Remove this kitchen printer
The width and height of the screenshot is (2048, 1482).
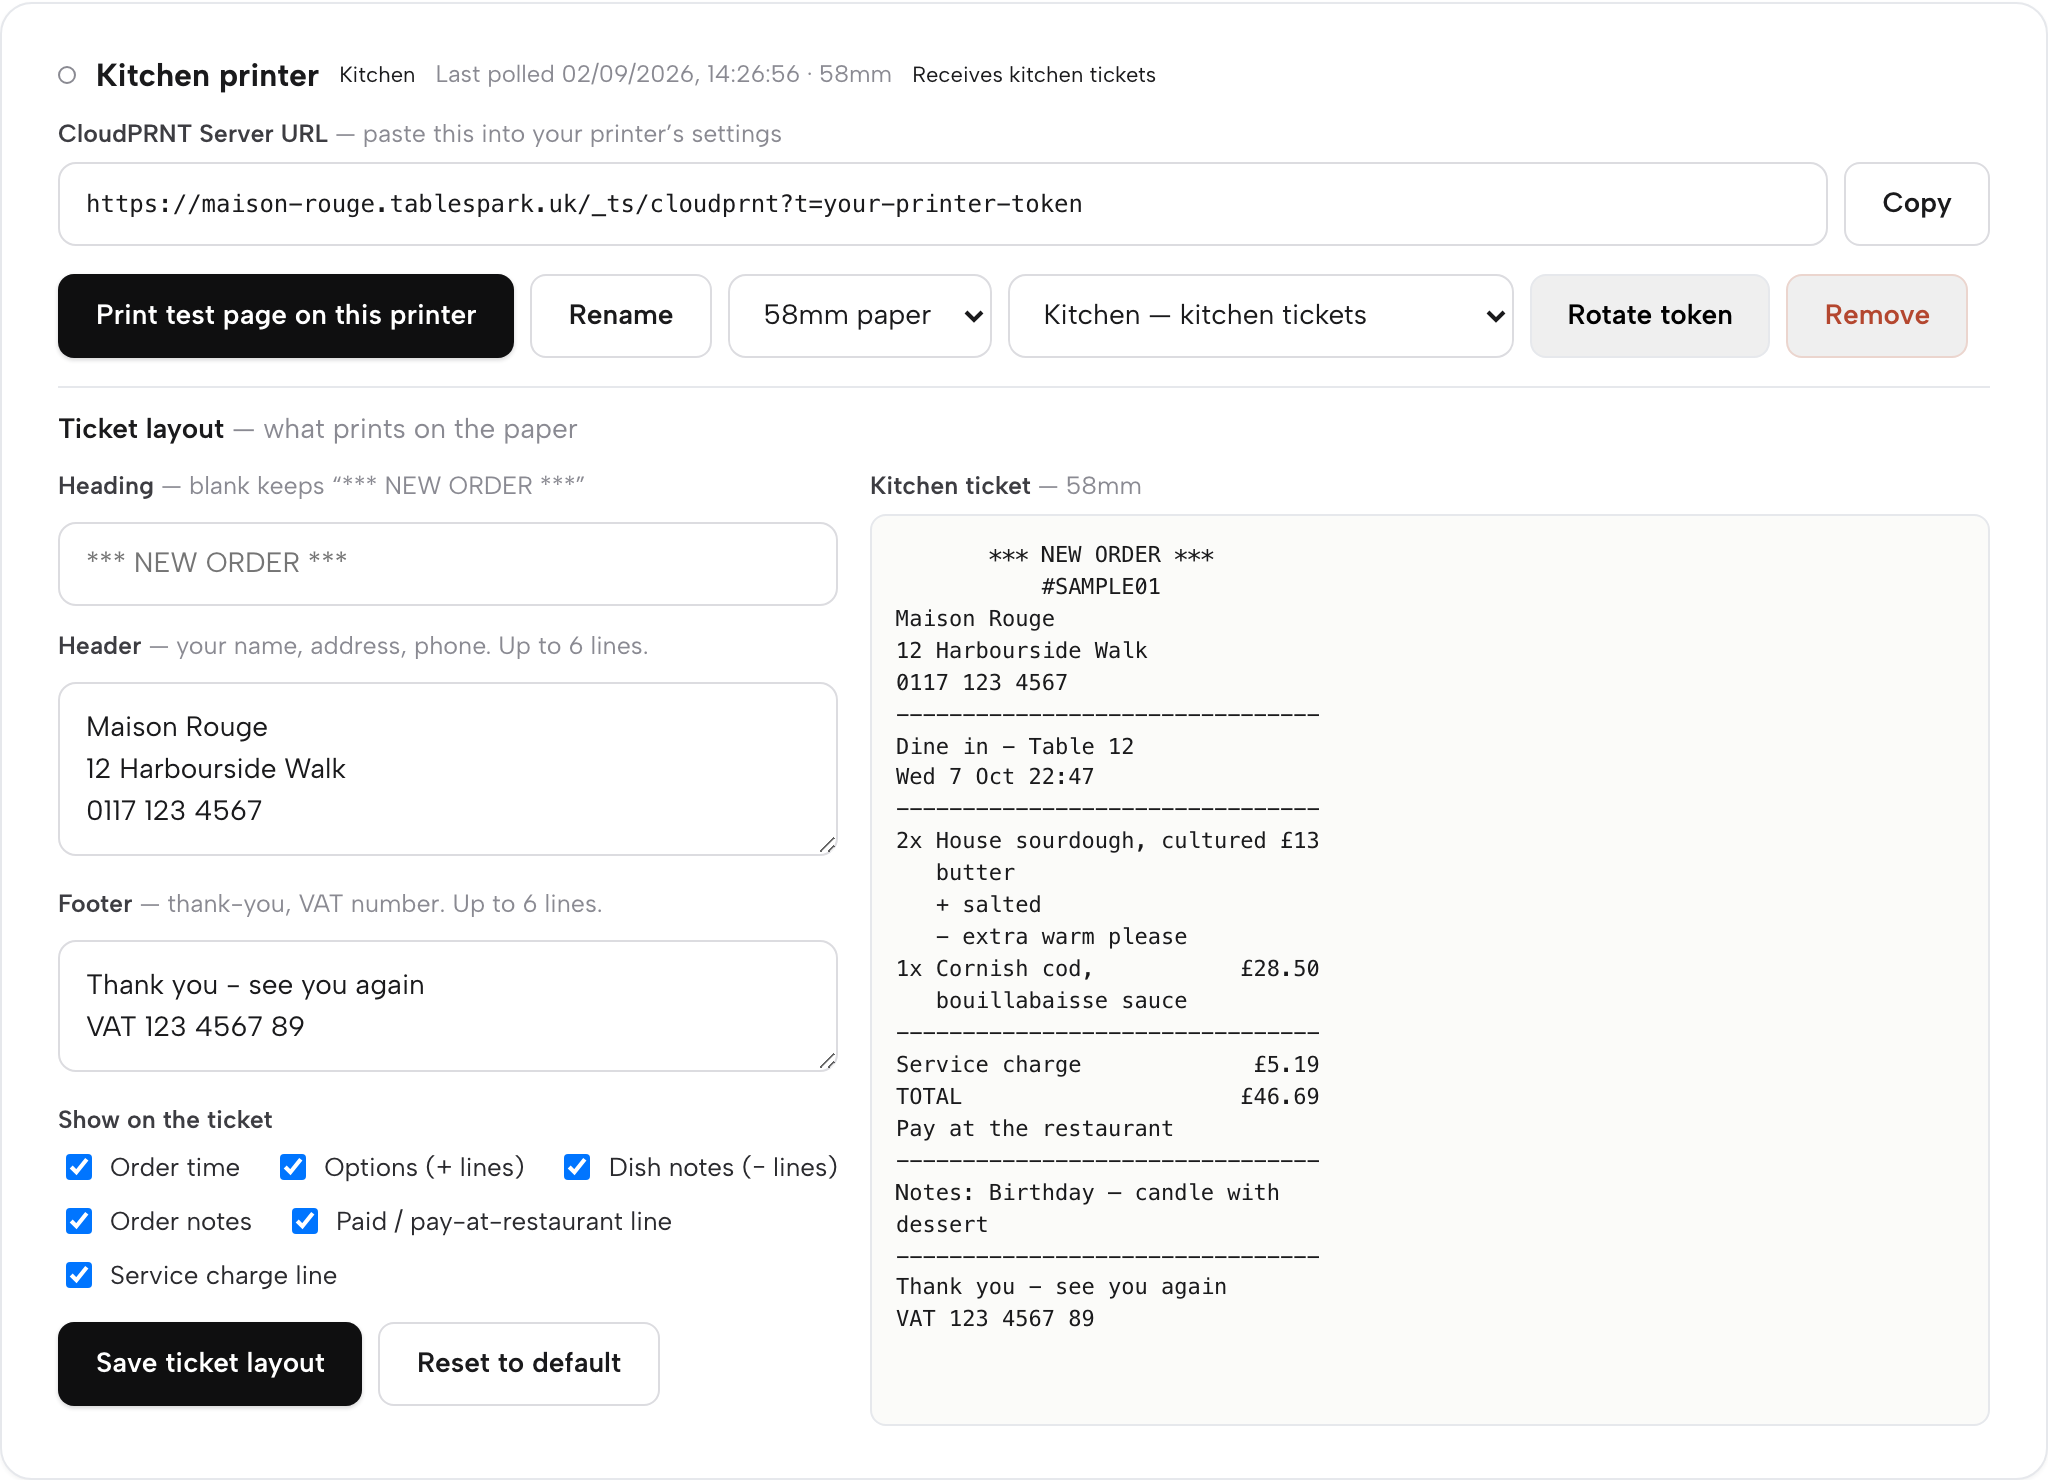tap(1877, 316)
